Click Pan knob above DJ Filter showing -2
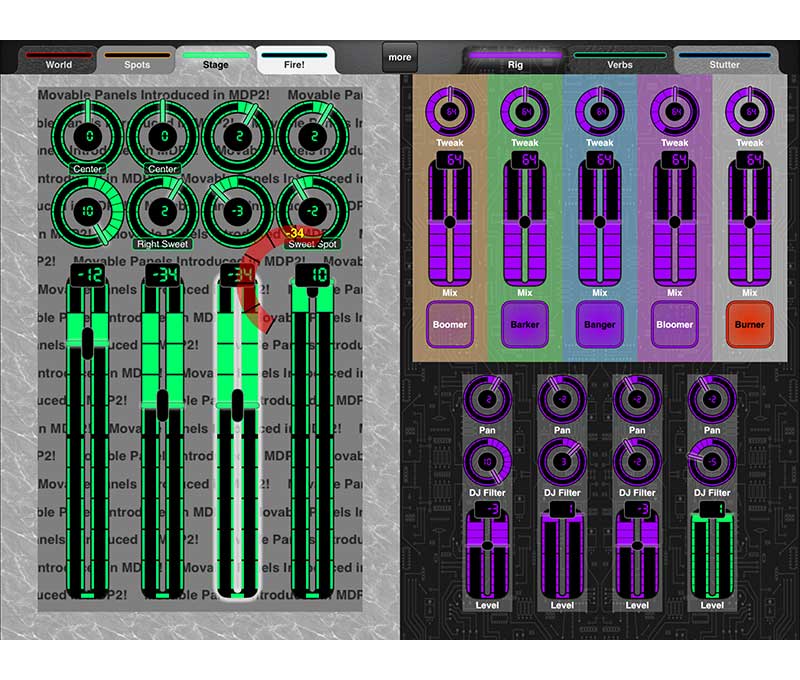Viewport: 800px width, 680px height. click(x=637, y=399)
